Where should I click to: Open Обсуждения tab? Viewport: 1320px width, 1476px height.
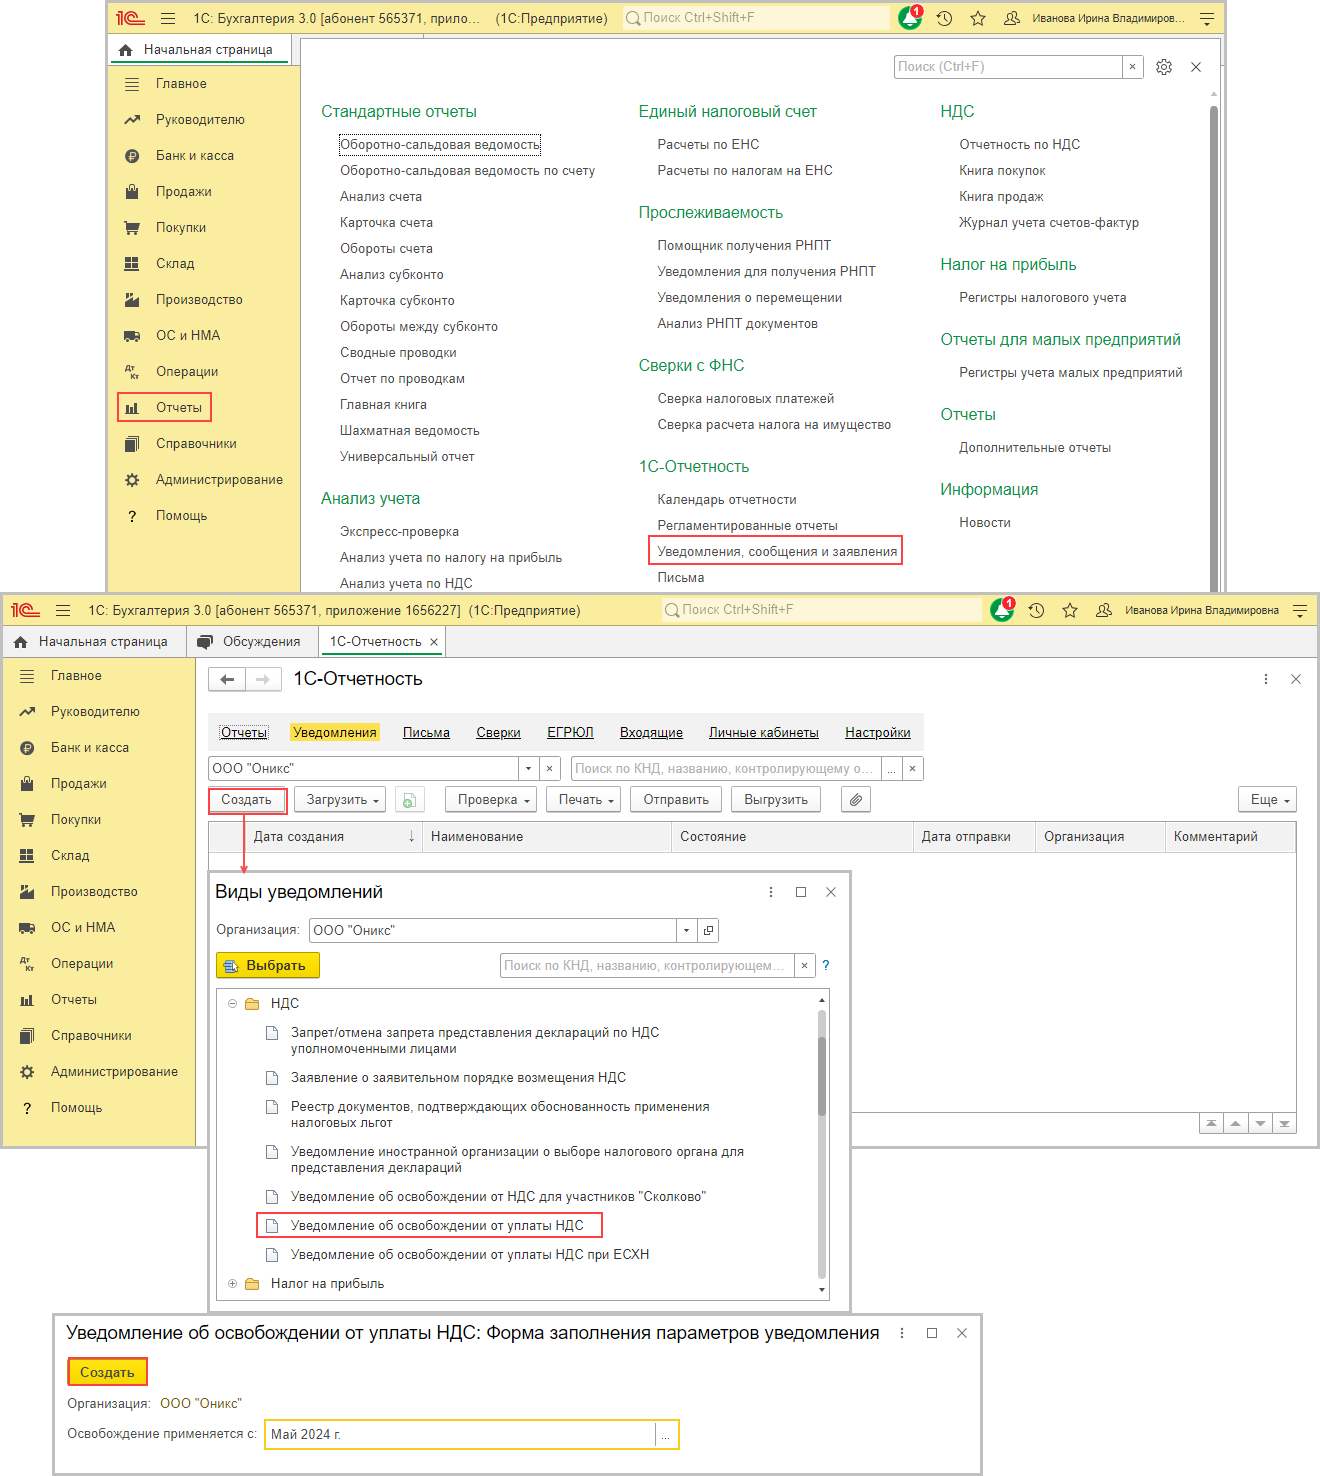tap(250, 642)
